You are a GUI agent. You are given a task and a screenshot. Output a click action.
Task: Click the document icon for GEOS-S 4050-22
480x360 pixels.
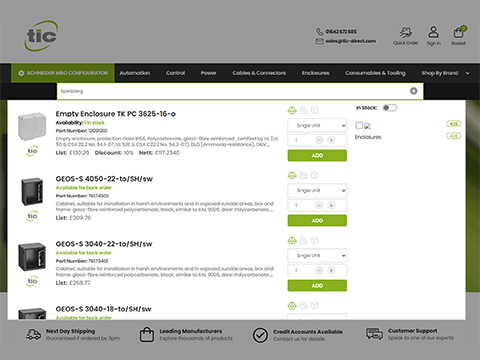(303, 175)
